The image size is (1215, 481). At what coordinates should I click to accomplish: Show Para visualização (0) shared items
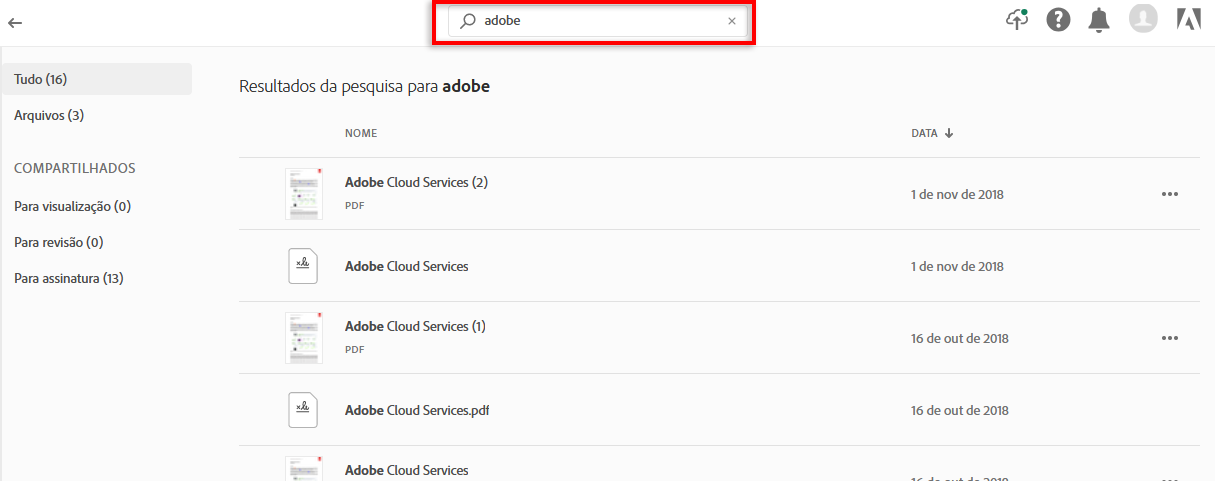pyautogui.click(x=72, y=206)
